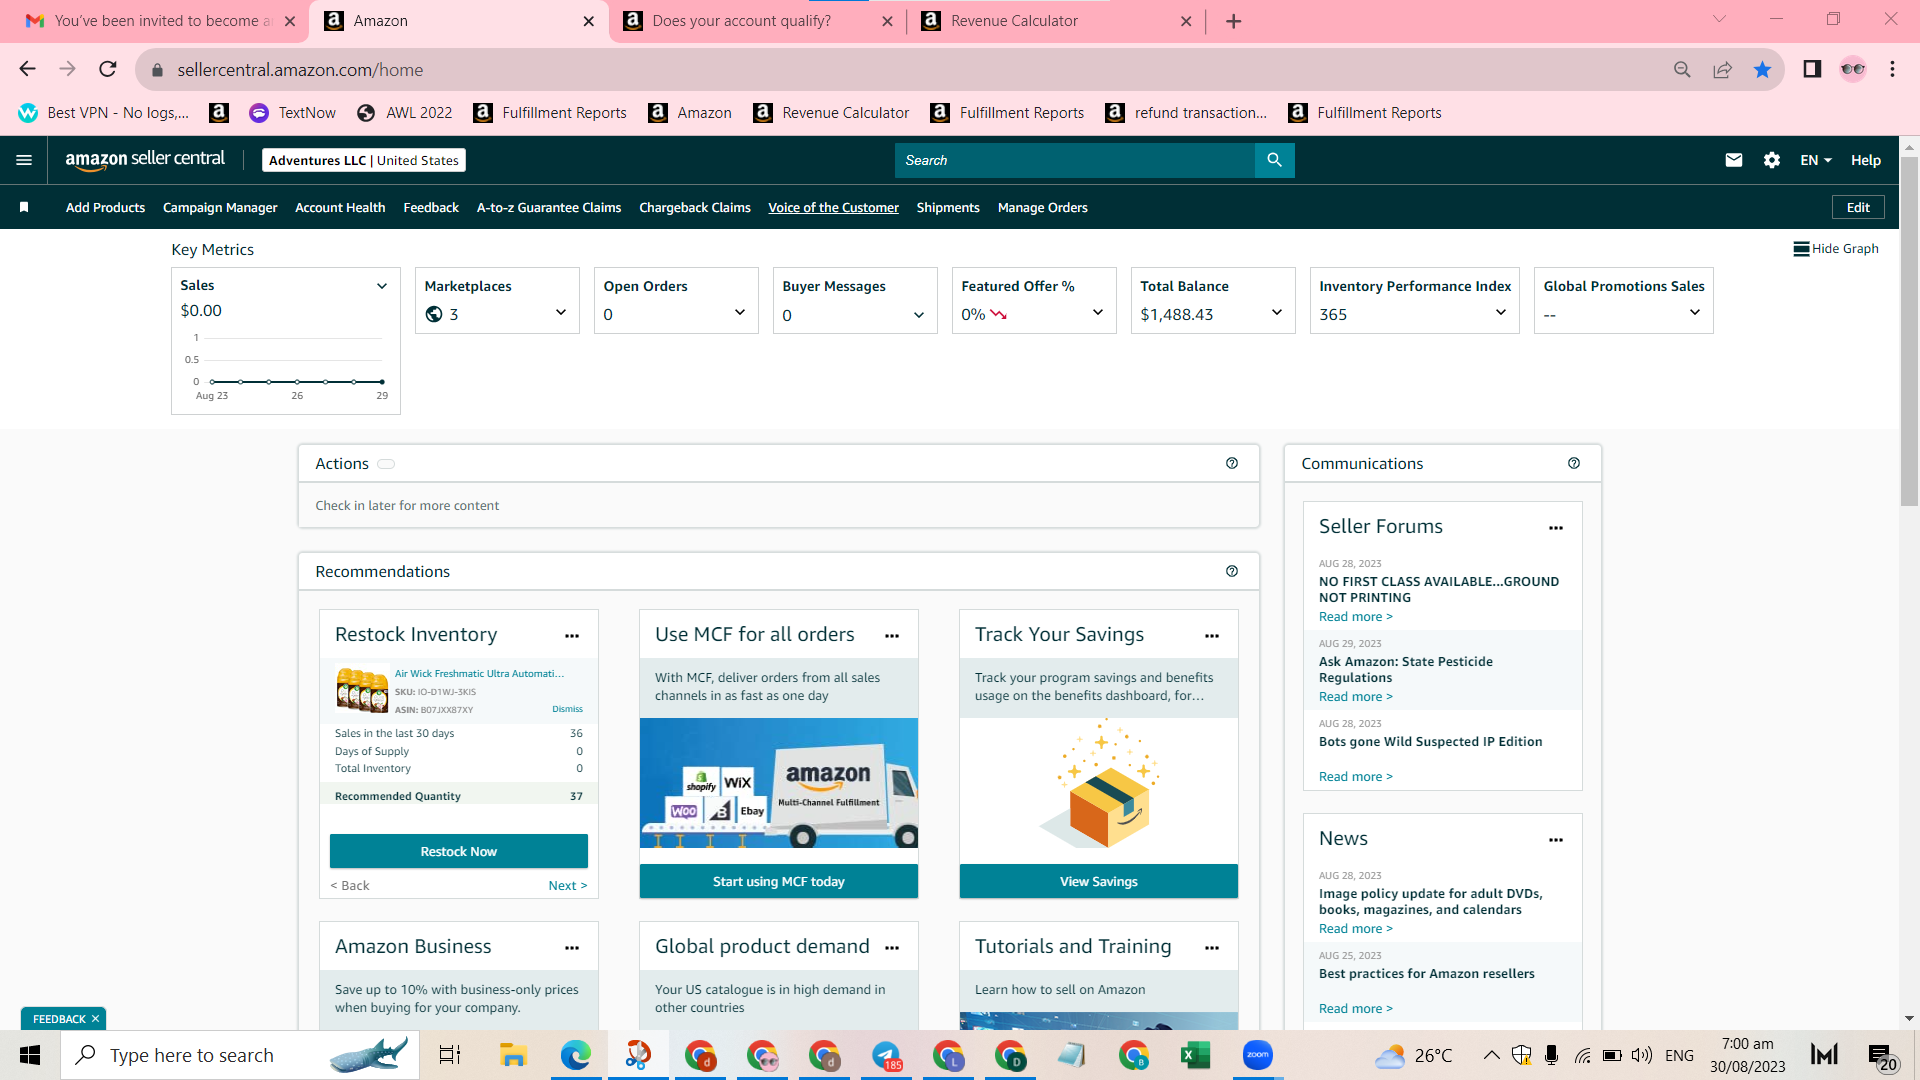The width and height of the screenshot is (1920, 1080).
Task: Open the browser side panel icon
Action: 1812,69
